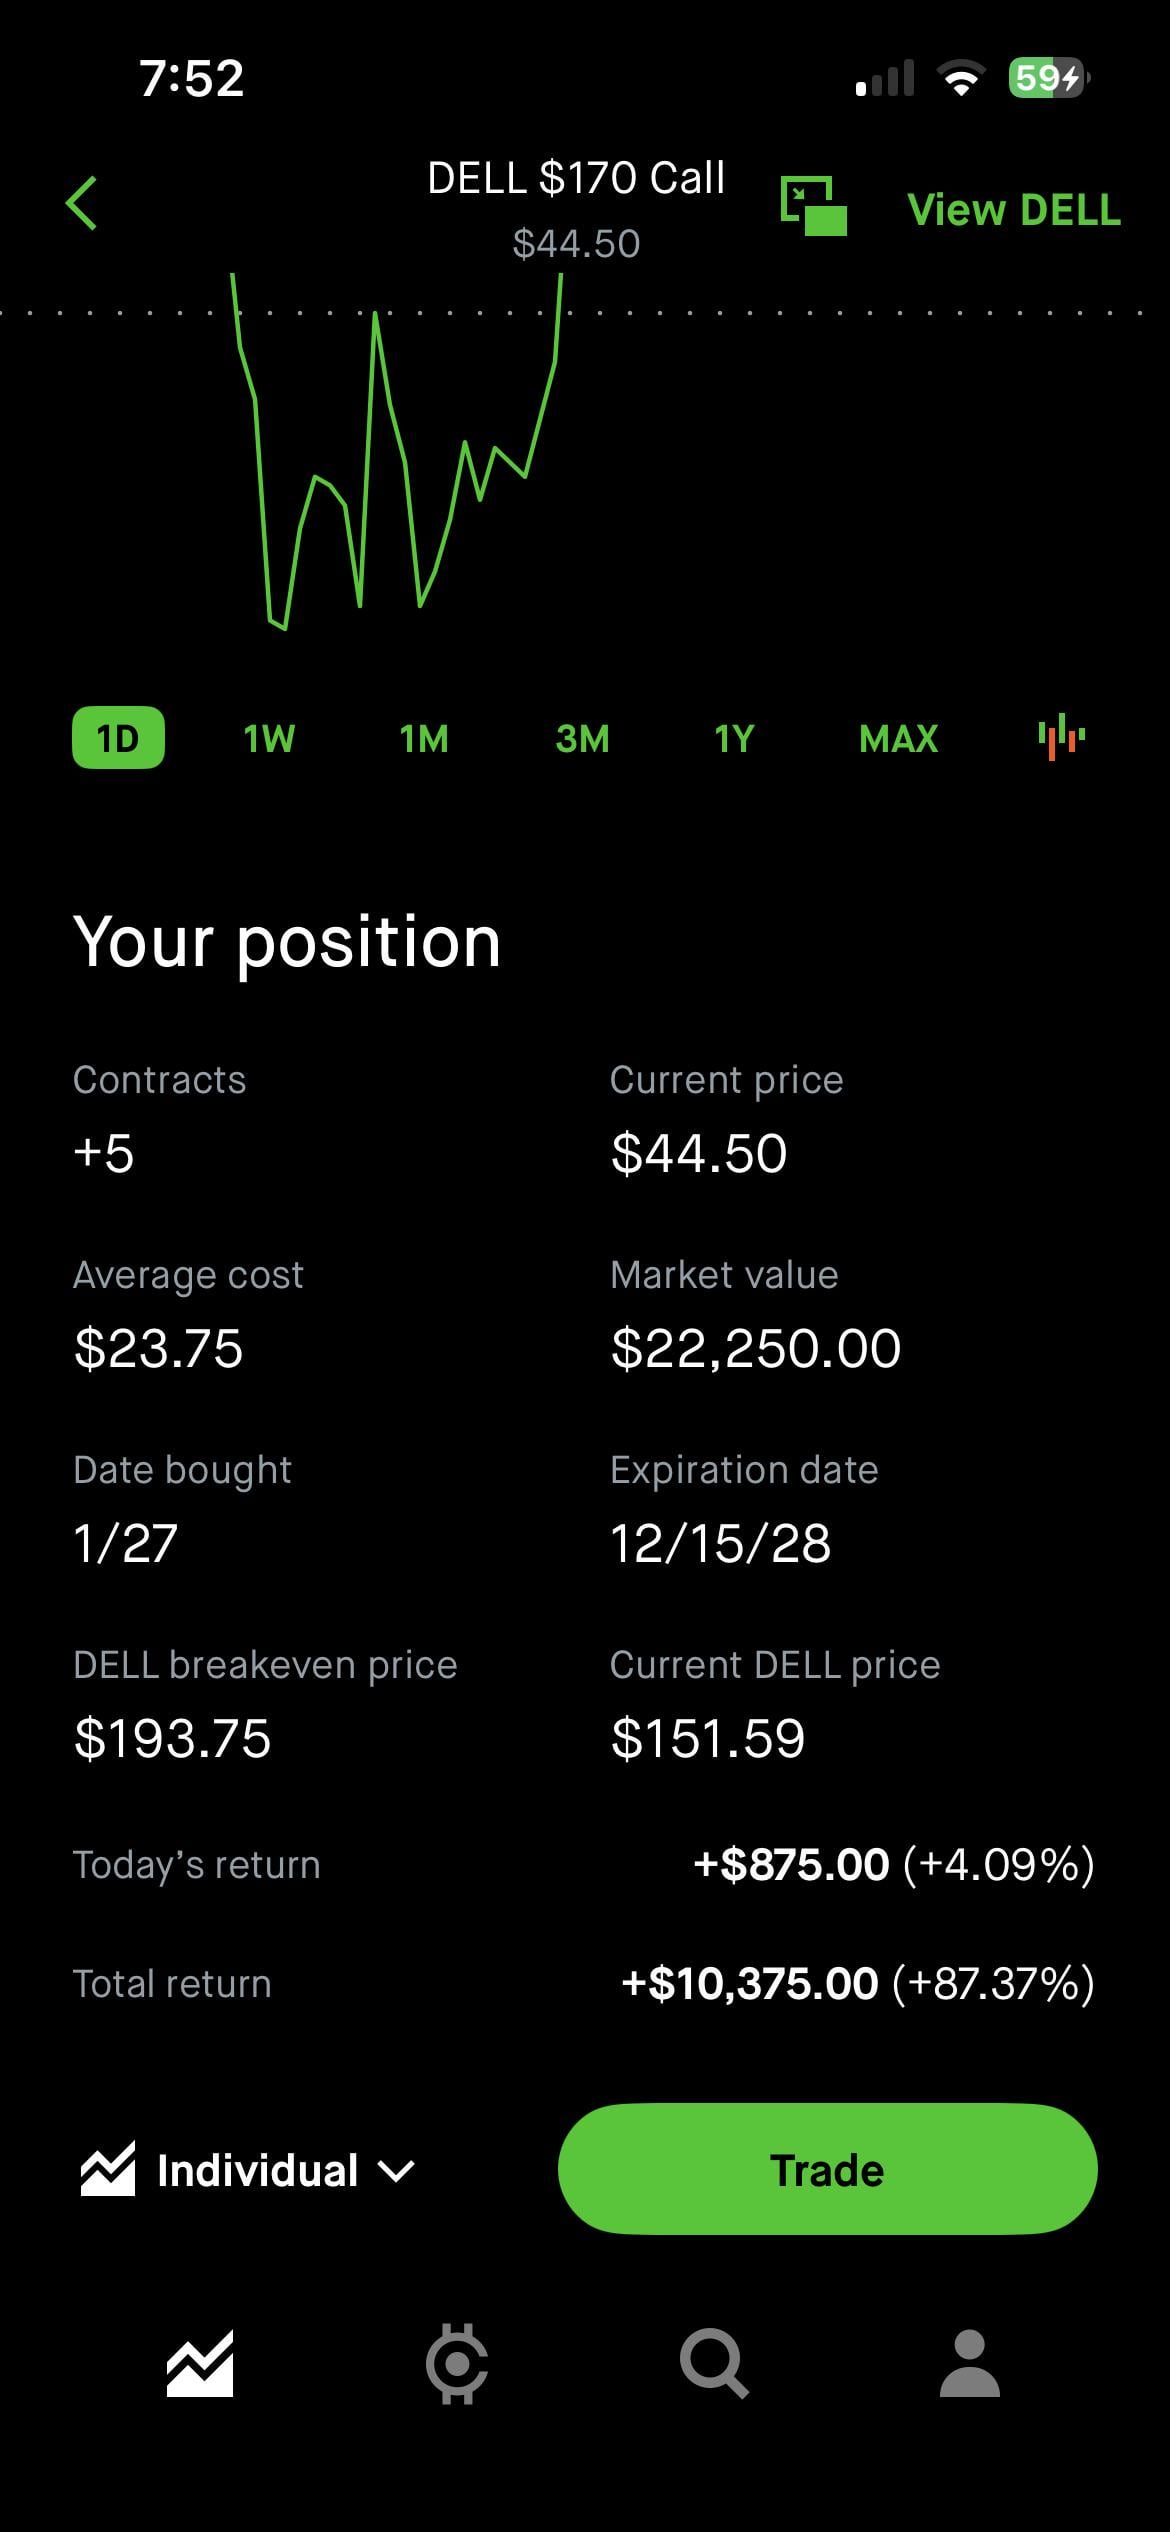Tap the Individual account chart icon
The image size is (1170, 2532).
click(108, 2170)
